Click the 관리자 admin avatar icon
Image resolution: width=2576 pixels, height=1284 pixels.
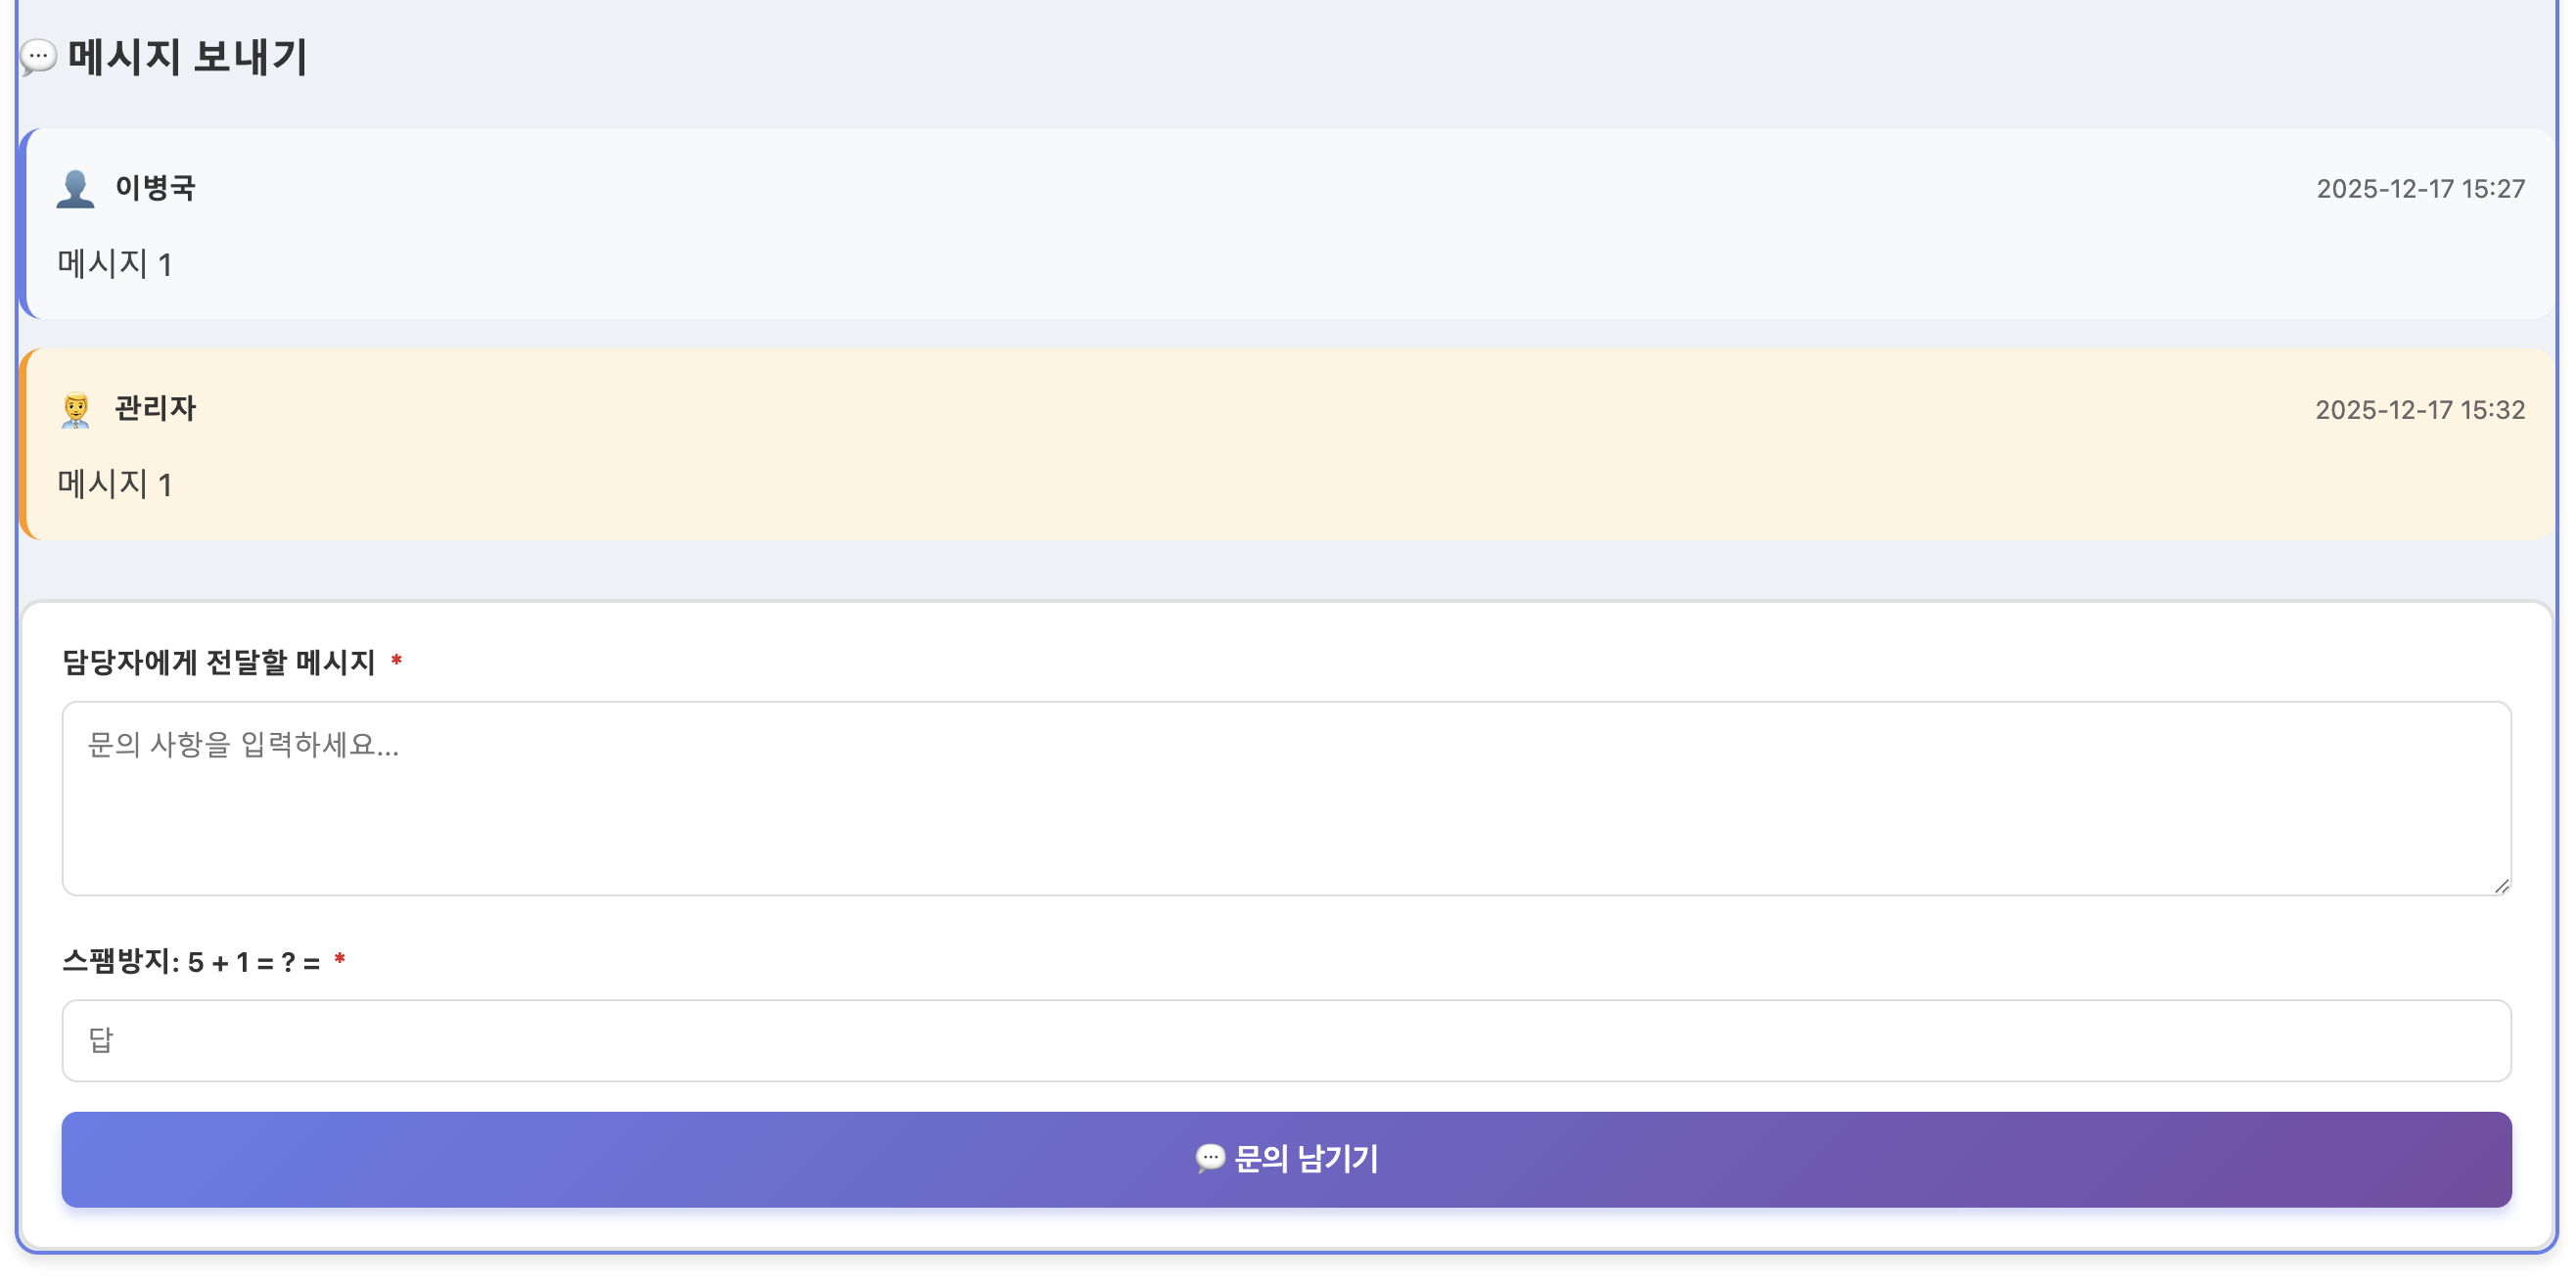click(x=75, y=410)
